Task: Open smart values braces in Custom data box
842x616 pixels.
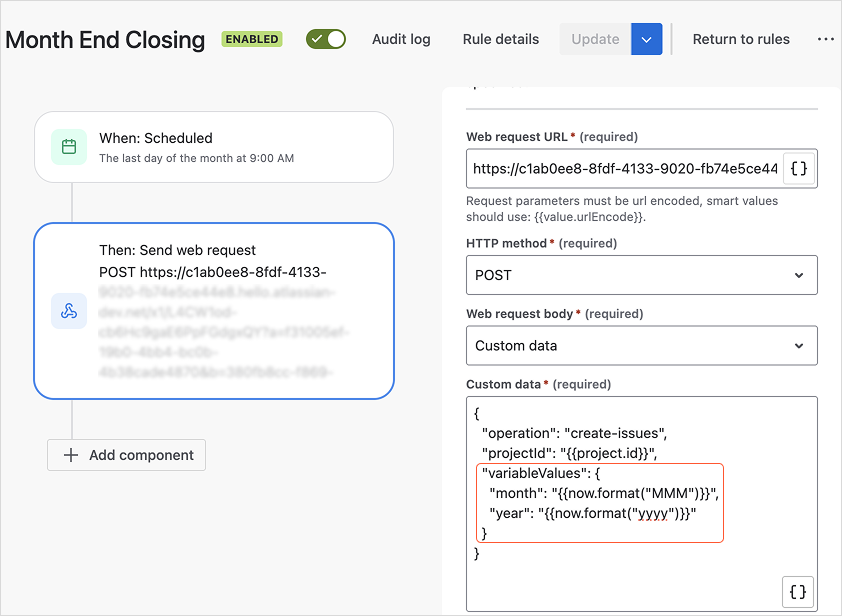Action: [x=798, y=591]
